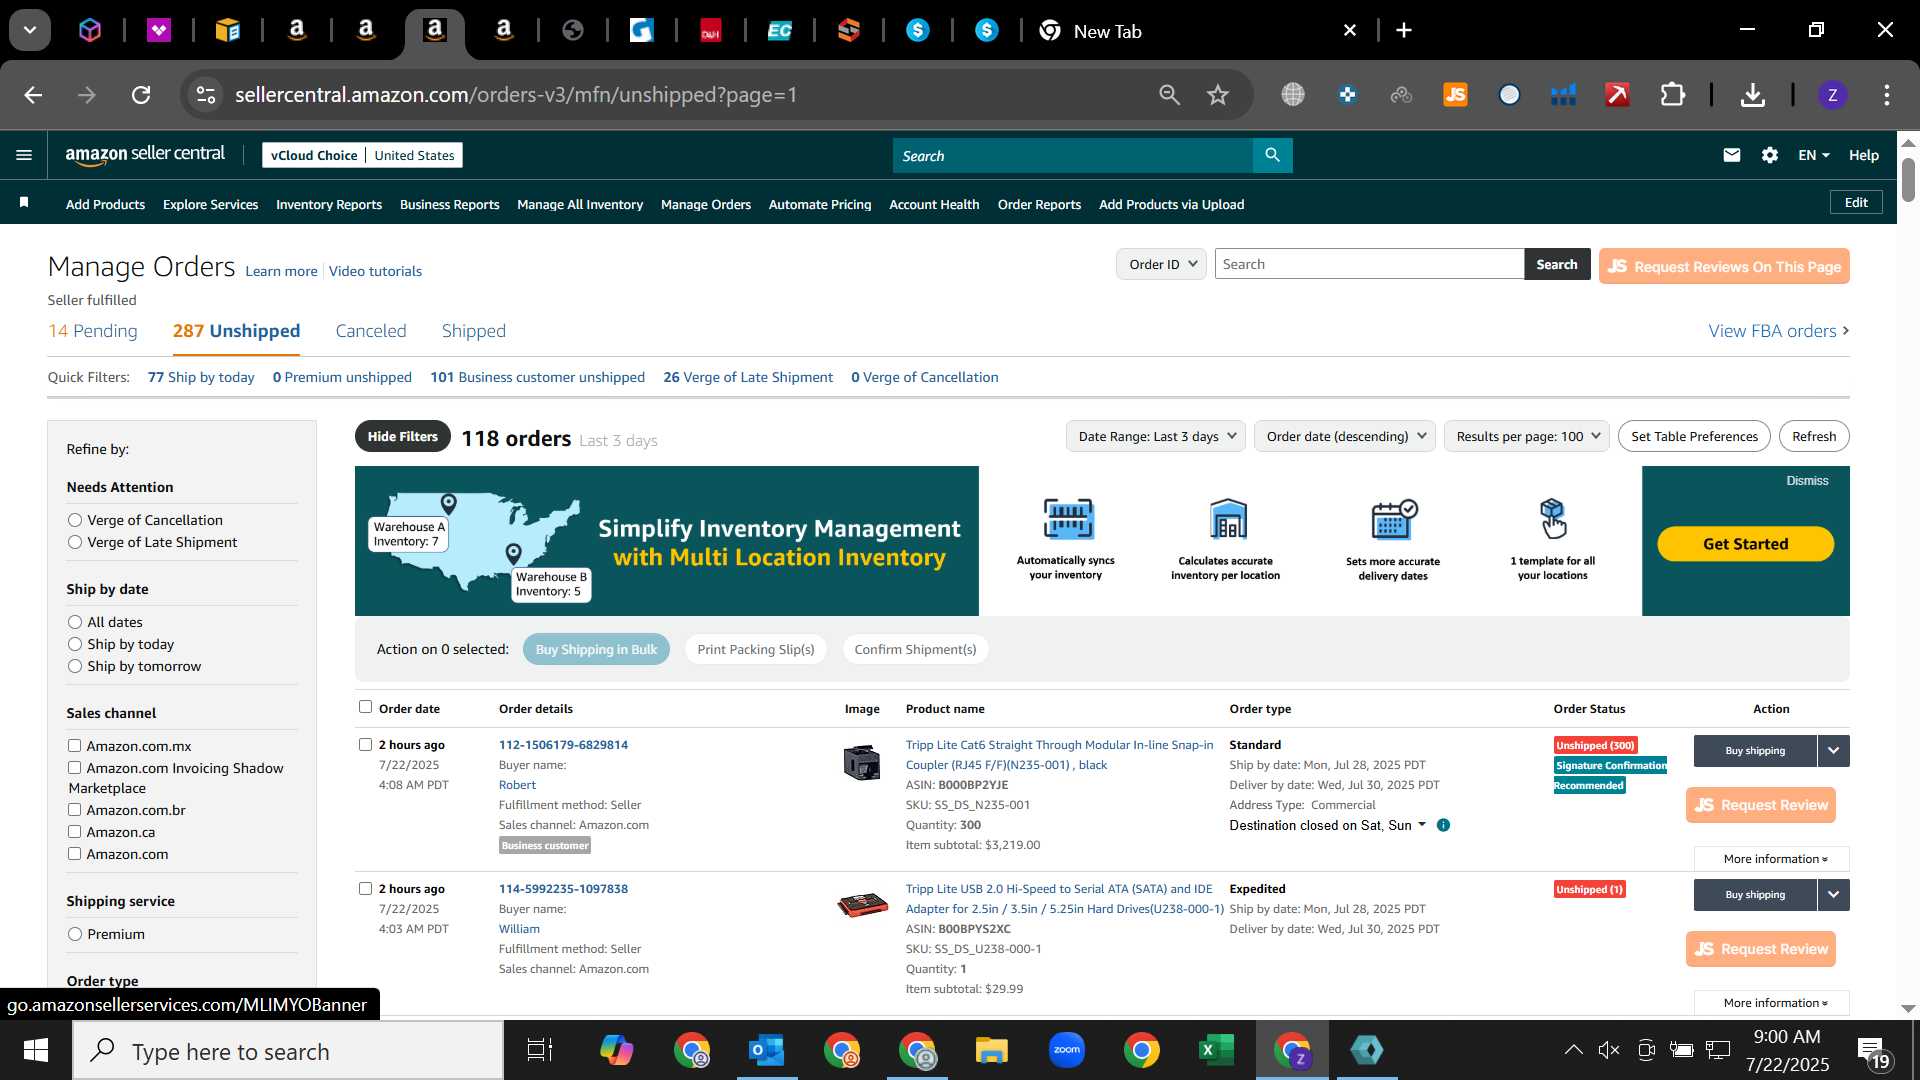Viewport: 1920px width, 1080px height.
Task: Open the hamburger navigation menu
Action: pos(24,155)
